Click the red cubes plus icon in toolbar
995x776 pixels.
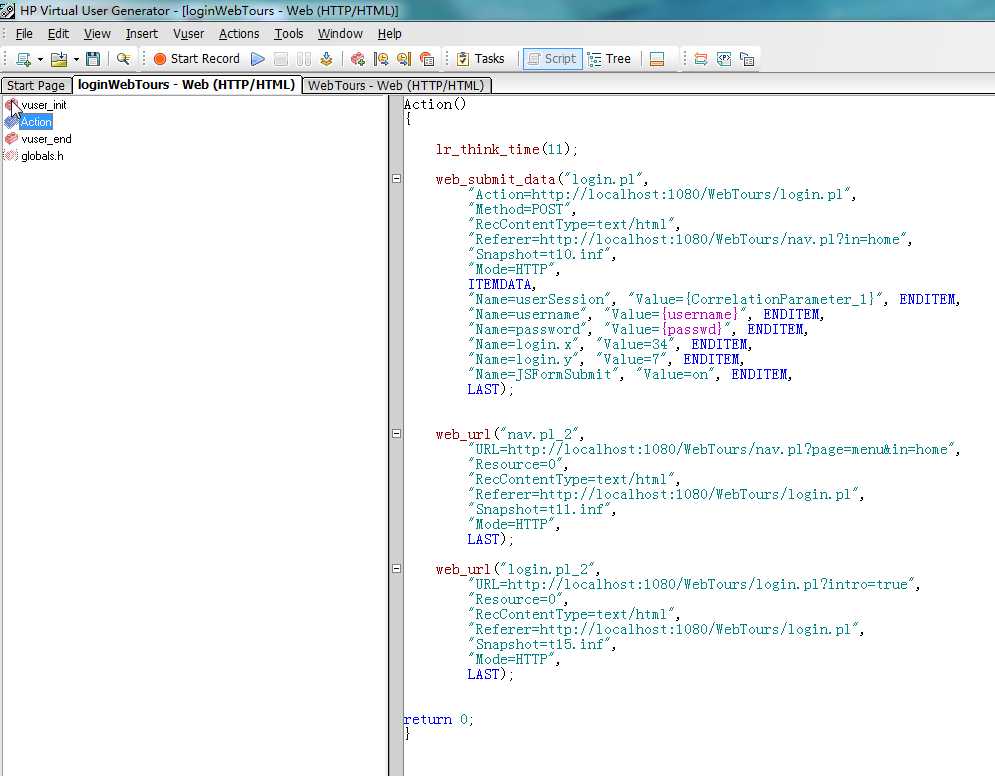tap(358, 59)
